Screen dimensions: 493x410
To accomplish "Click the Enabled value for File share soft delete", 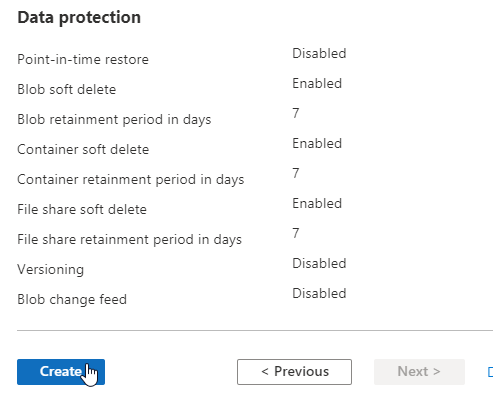I will pos(317,203).
